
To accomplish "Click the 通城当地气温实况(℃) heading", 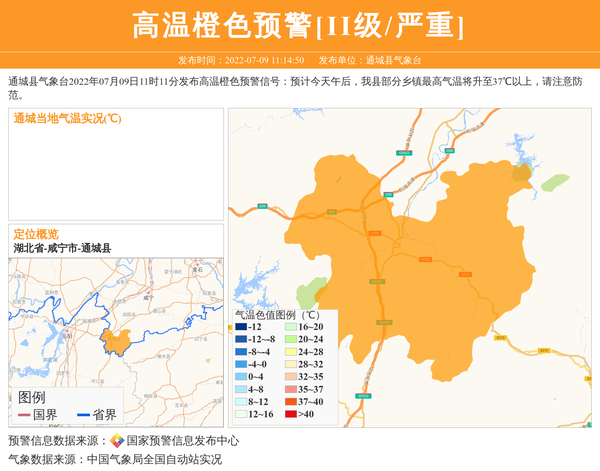I will click(x=67, y=118).
